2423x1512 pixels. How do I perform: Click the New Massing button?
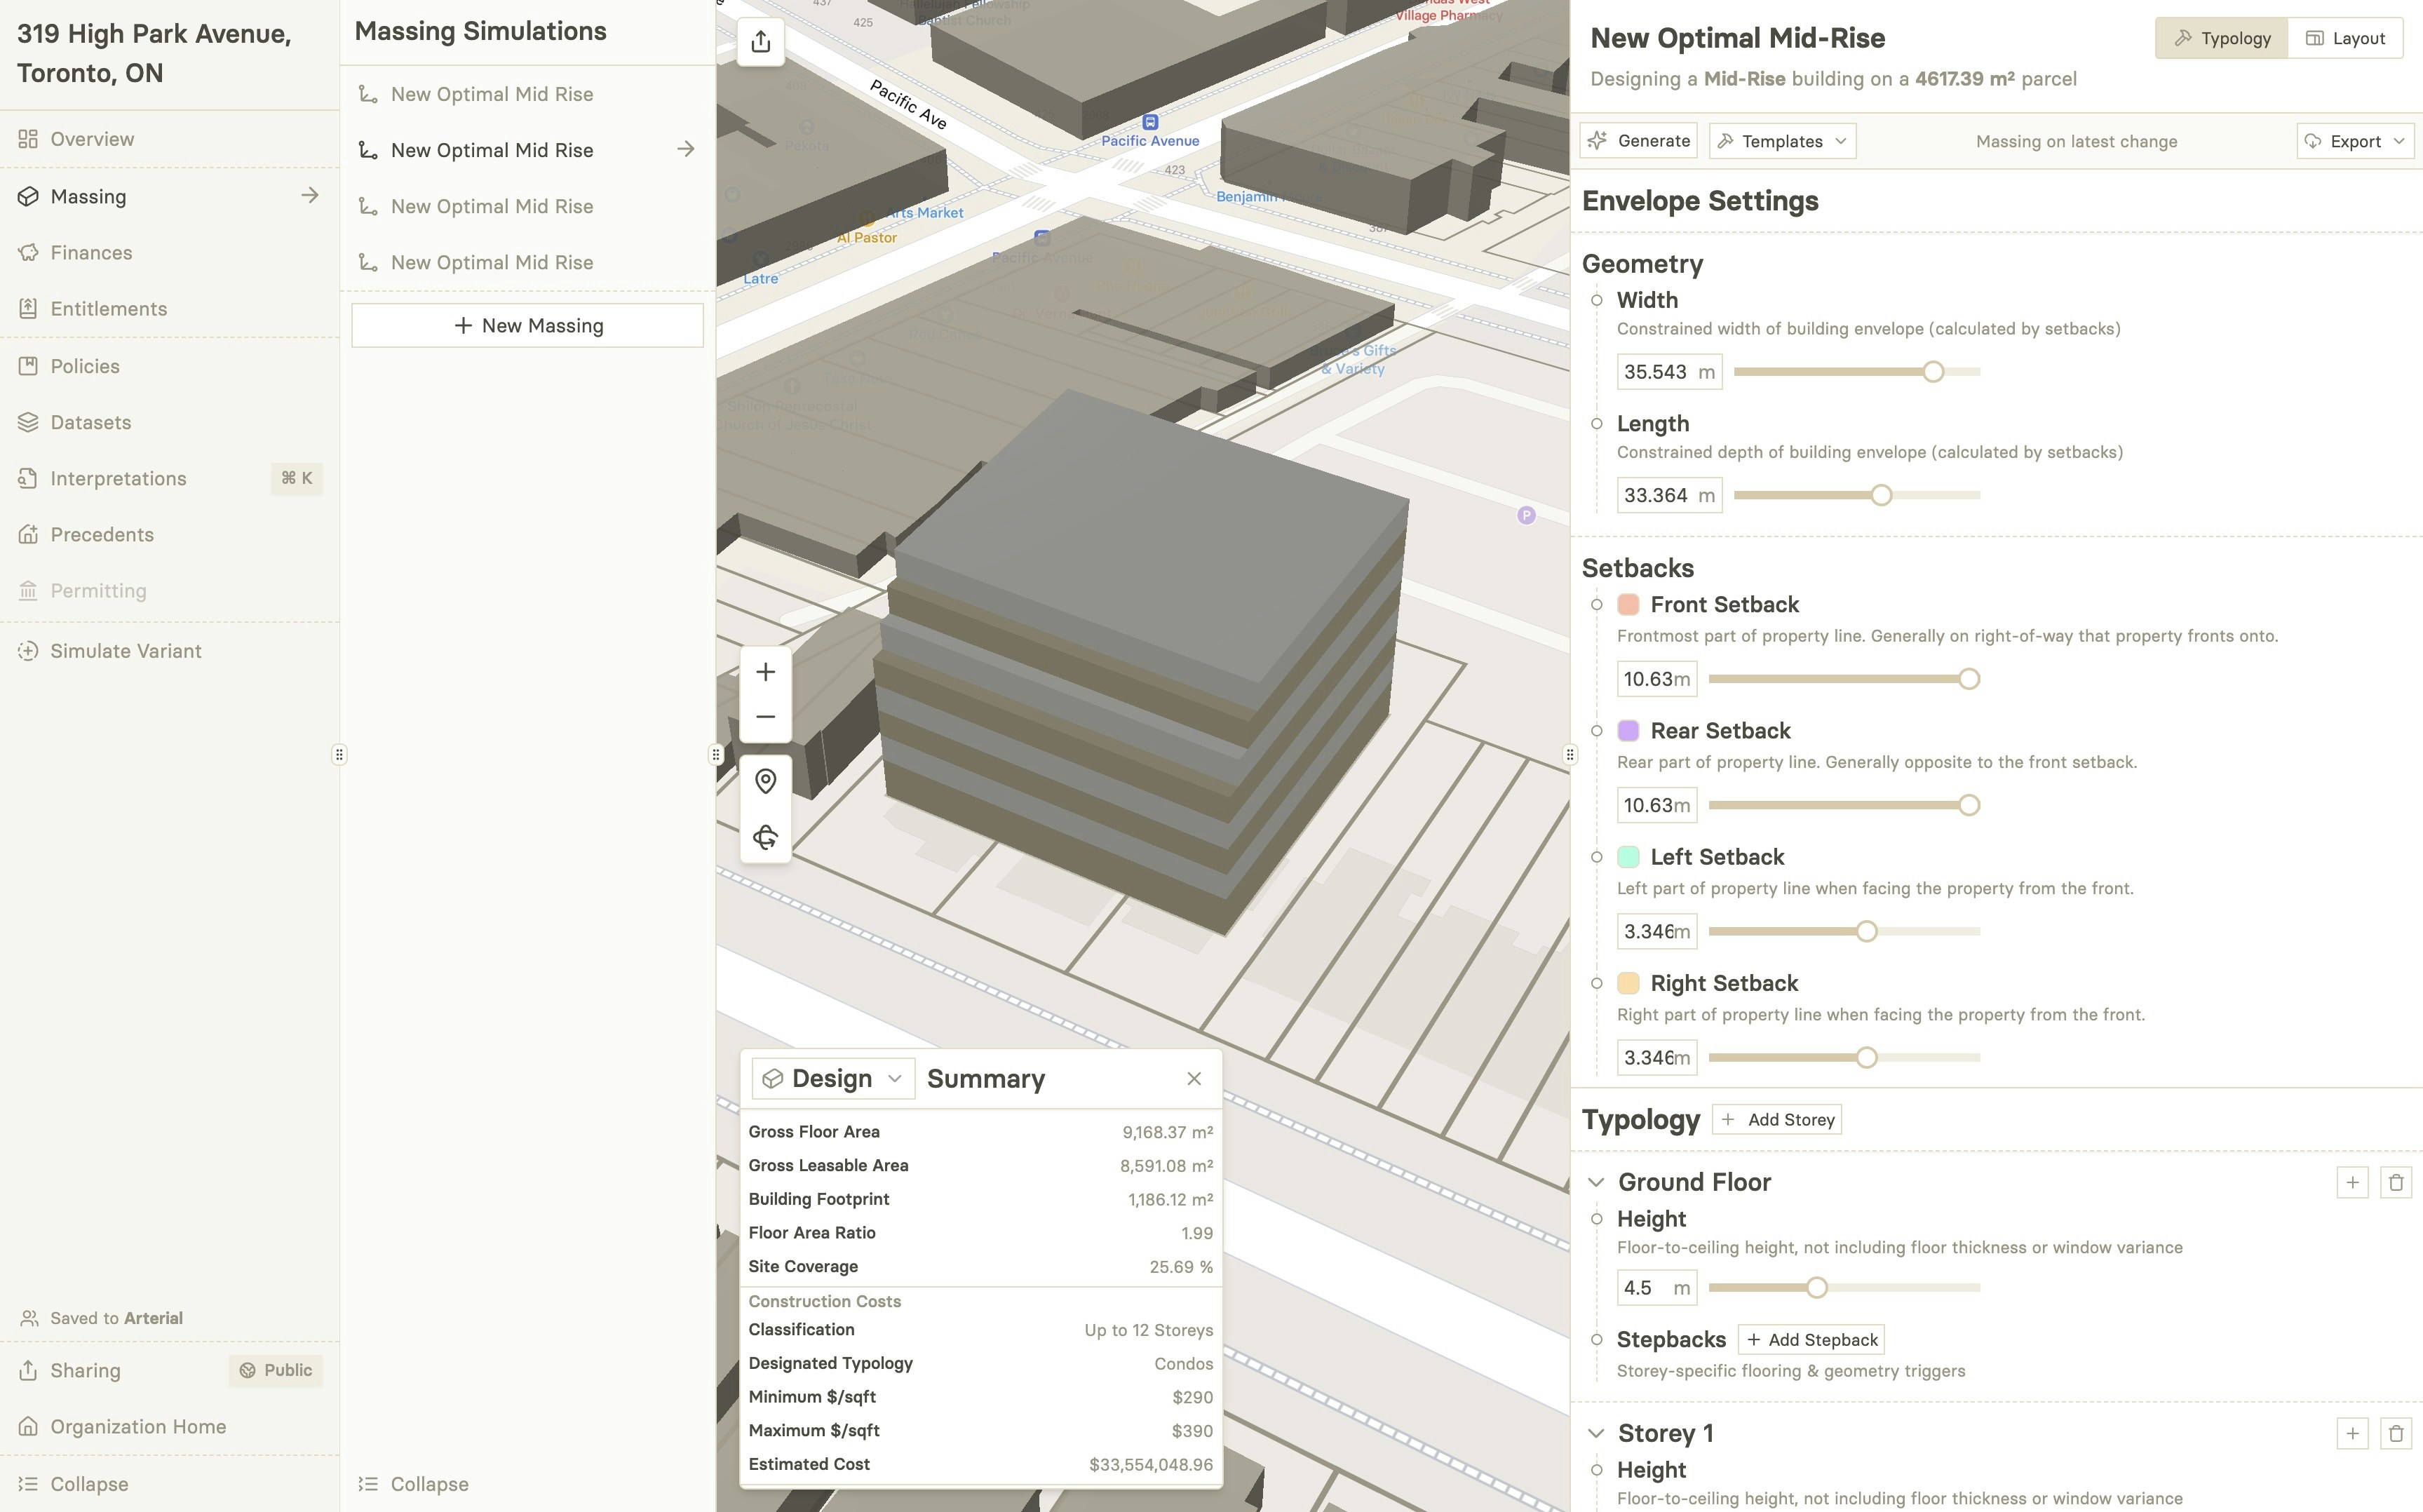pos(528,326)
